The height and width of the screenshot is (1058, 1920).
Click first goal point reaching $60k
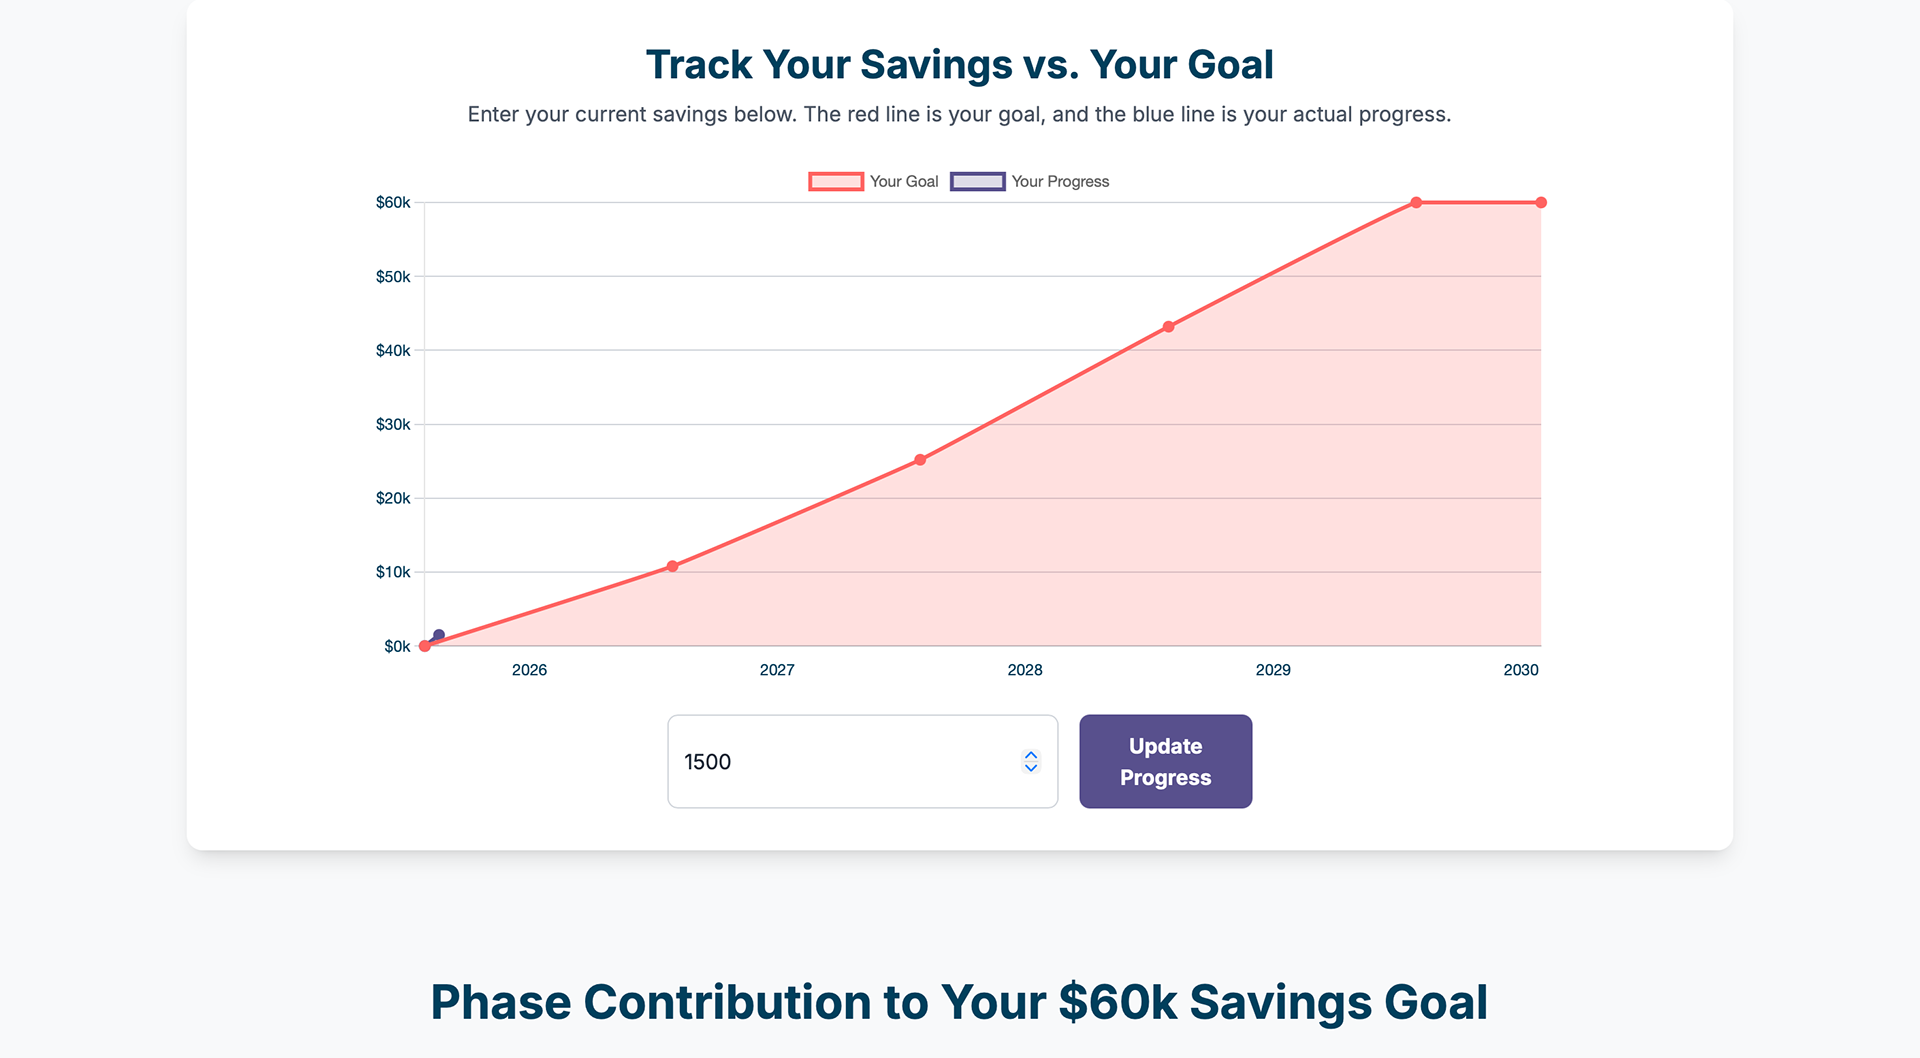pos(1416,203)
